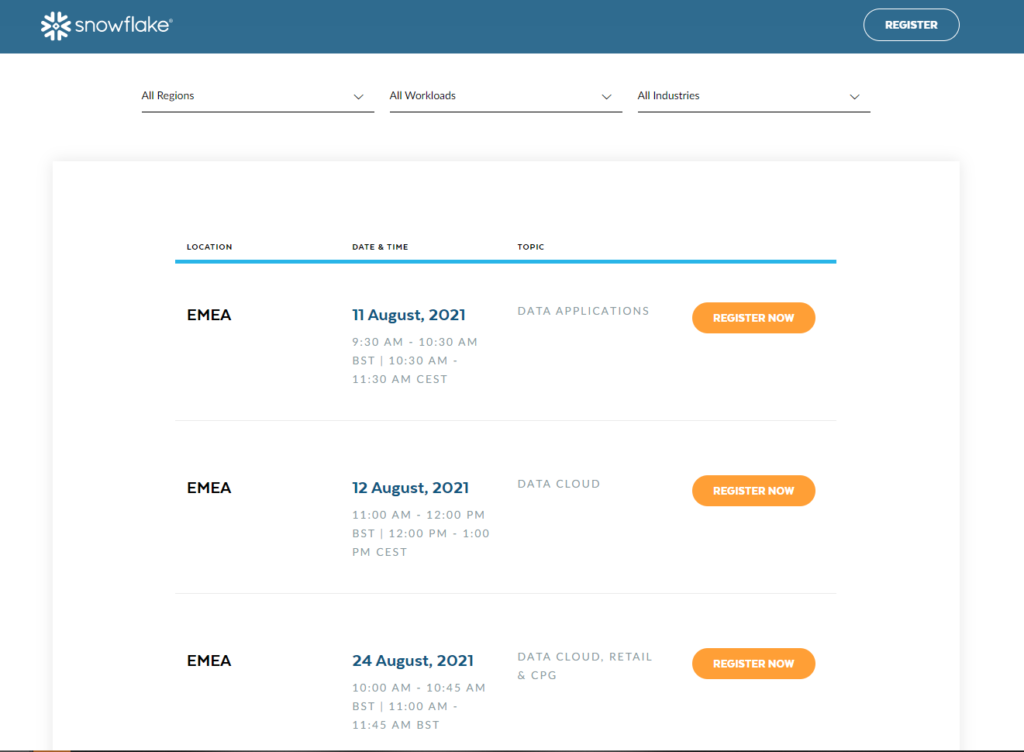1024x752 pixels.
Task: Click the All Regions chevron arrow
Action: click(359, 97)
